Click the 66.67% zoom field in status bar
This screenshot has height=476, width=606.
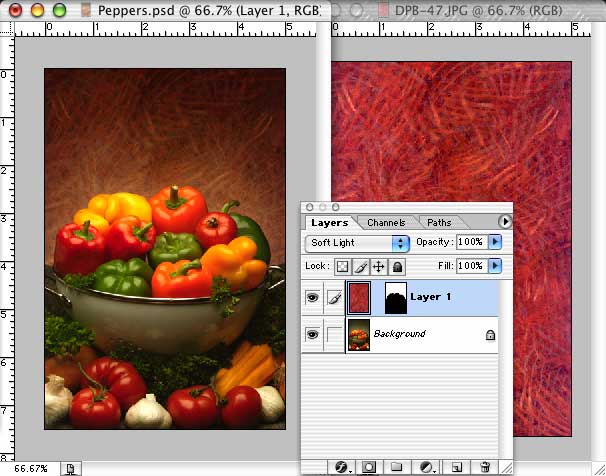click(31, 469)
